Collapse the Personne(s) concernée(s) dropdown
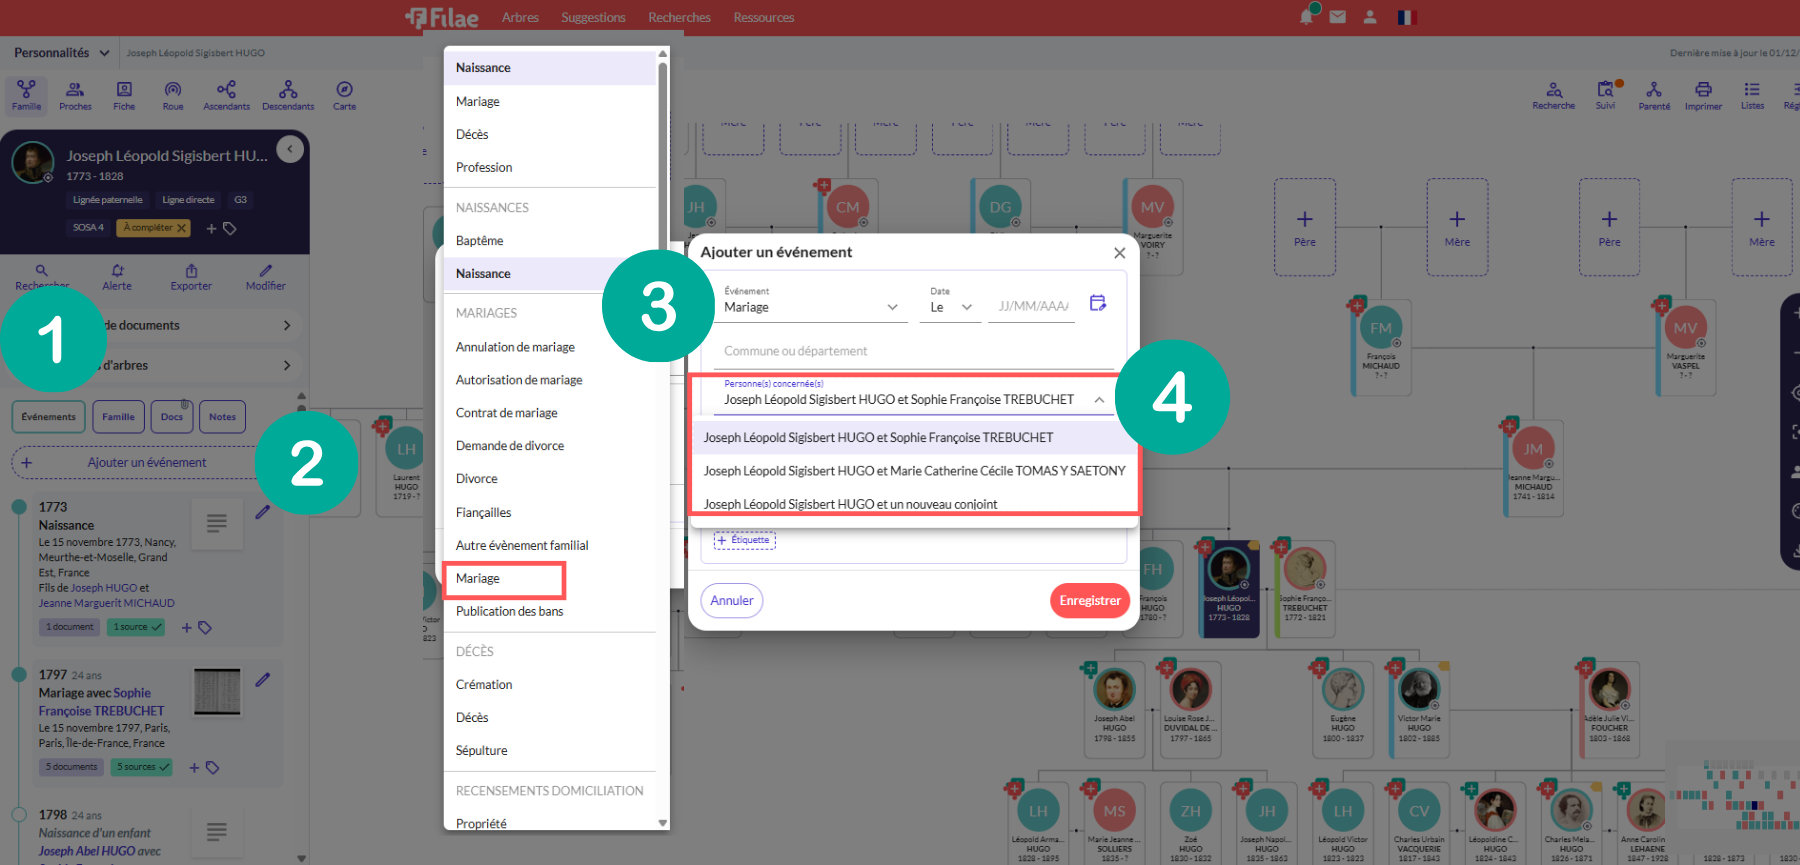The width and height of the screenshot is (1800, 865). point(1099,399)
